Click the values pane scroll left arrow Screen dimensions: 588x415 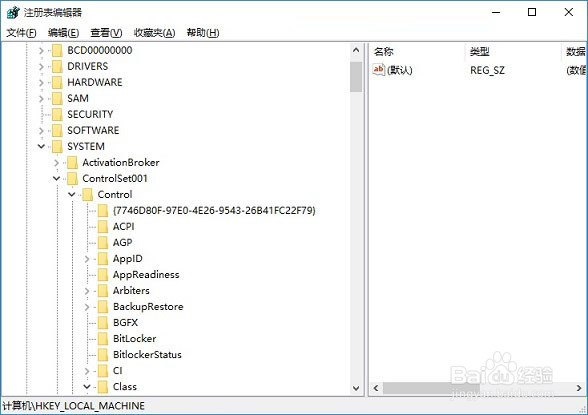click(376, 388)
